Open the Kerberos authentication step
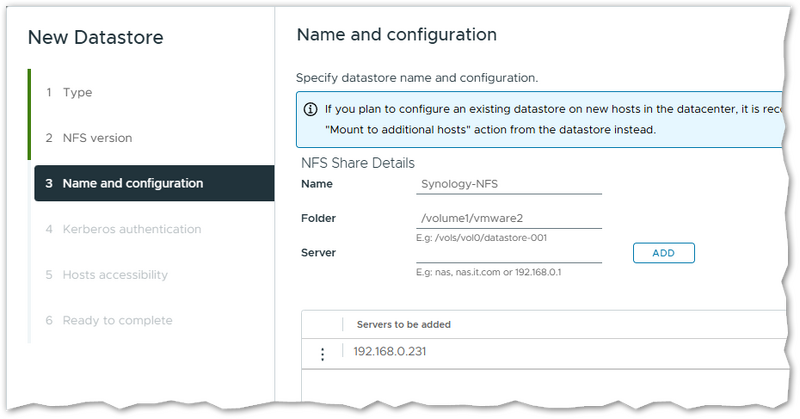The height and width of the screenshot is (419, 800). [131, 229]
